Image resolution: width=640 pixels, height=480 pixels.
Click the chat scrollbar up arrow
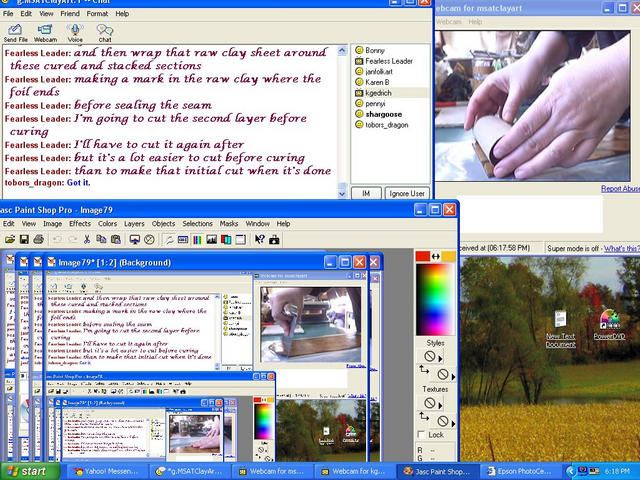coord(342,51)
